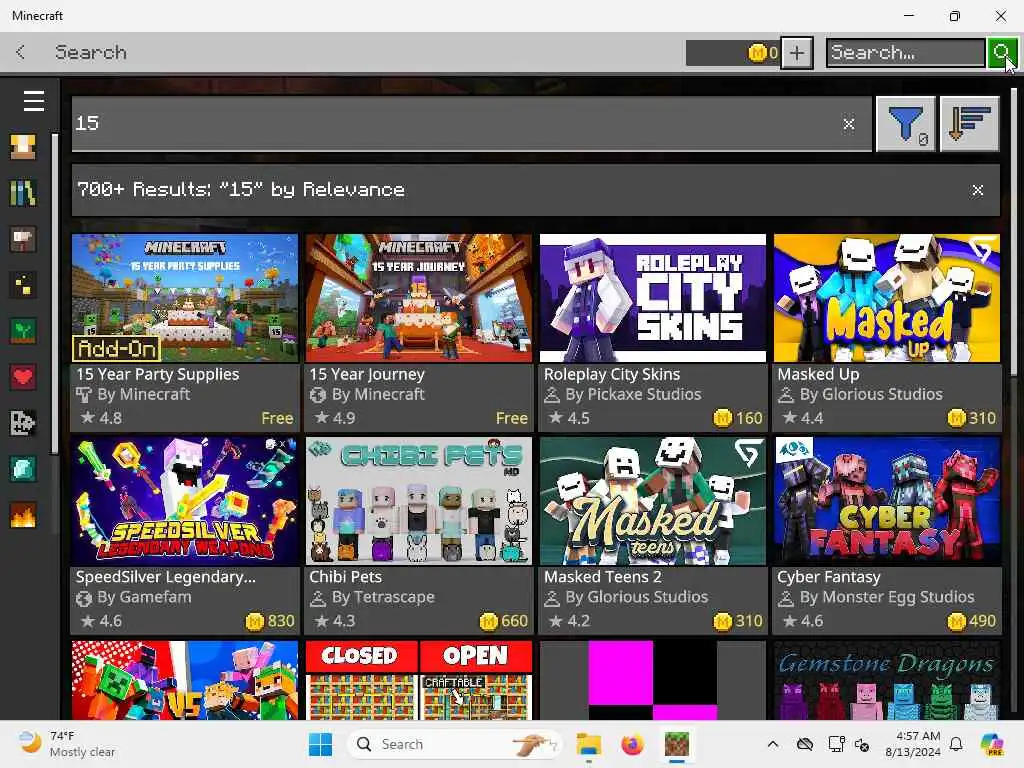The width and height of the screenshot is (1024, 768).
Task: Open the clock showing 4:57 AM
Action: click(912, 744)
